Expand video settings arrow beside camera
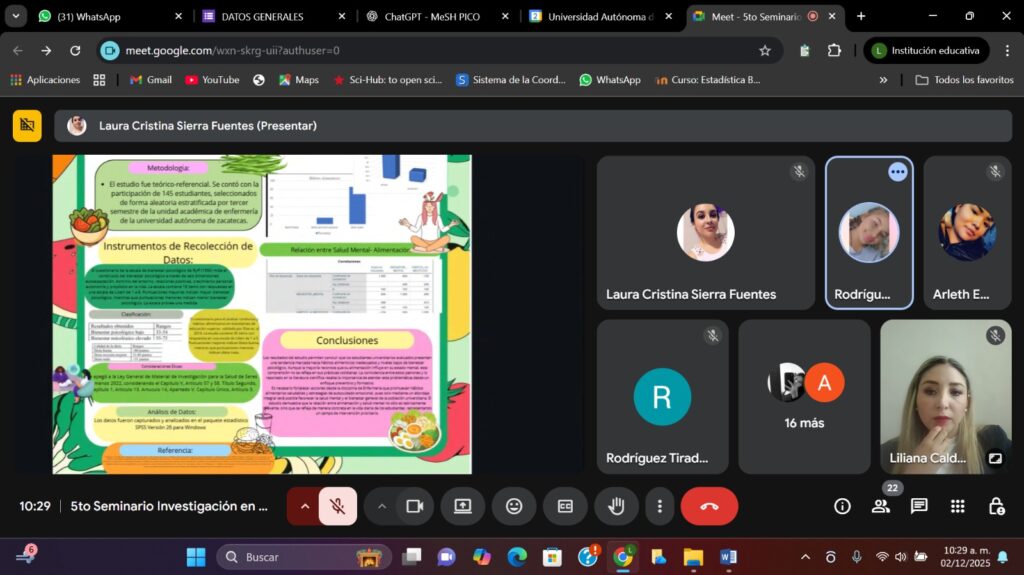 [x=381, y=506]
